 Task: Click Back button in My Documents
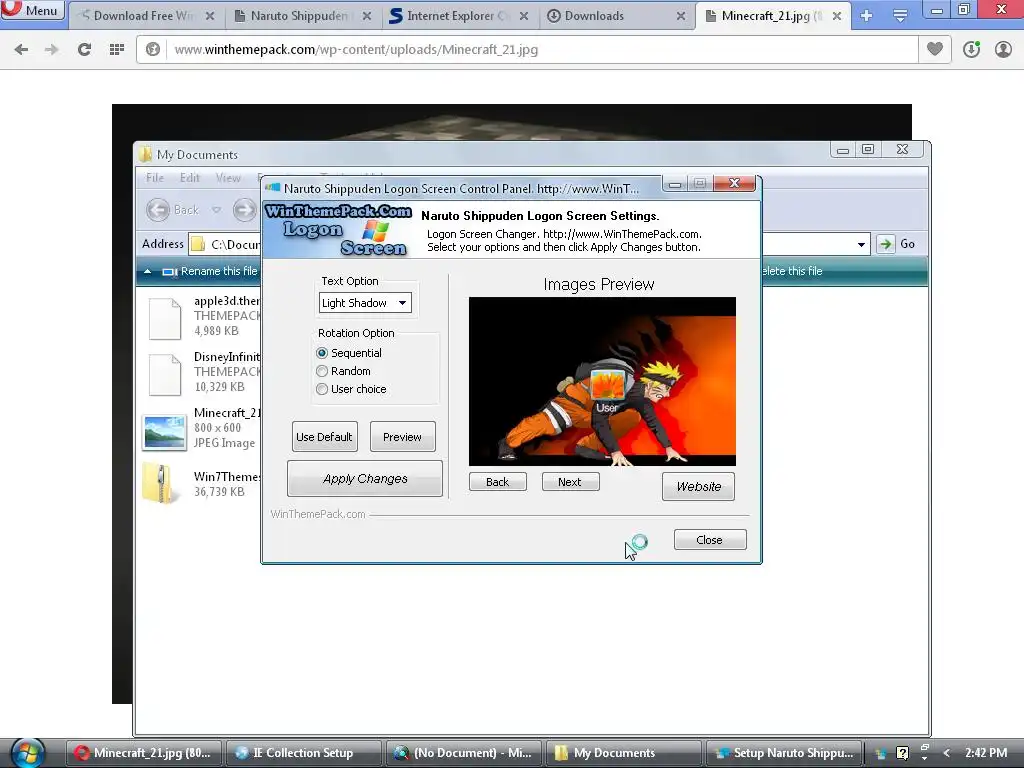tap(172, 210)
